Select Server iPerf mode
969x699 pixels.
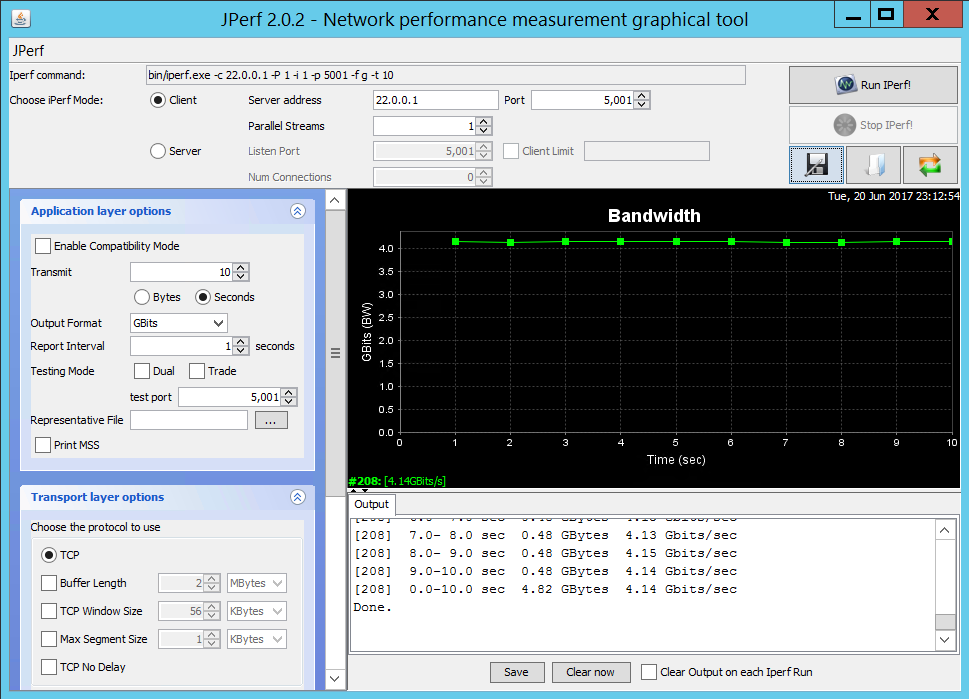tap(158, 151)
